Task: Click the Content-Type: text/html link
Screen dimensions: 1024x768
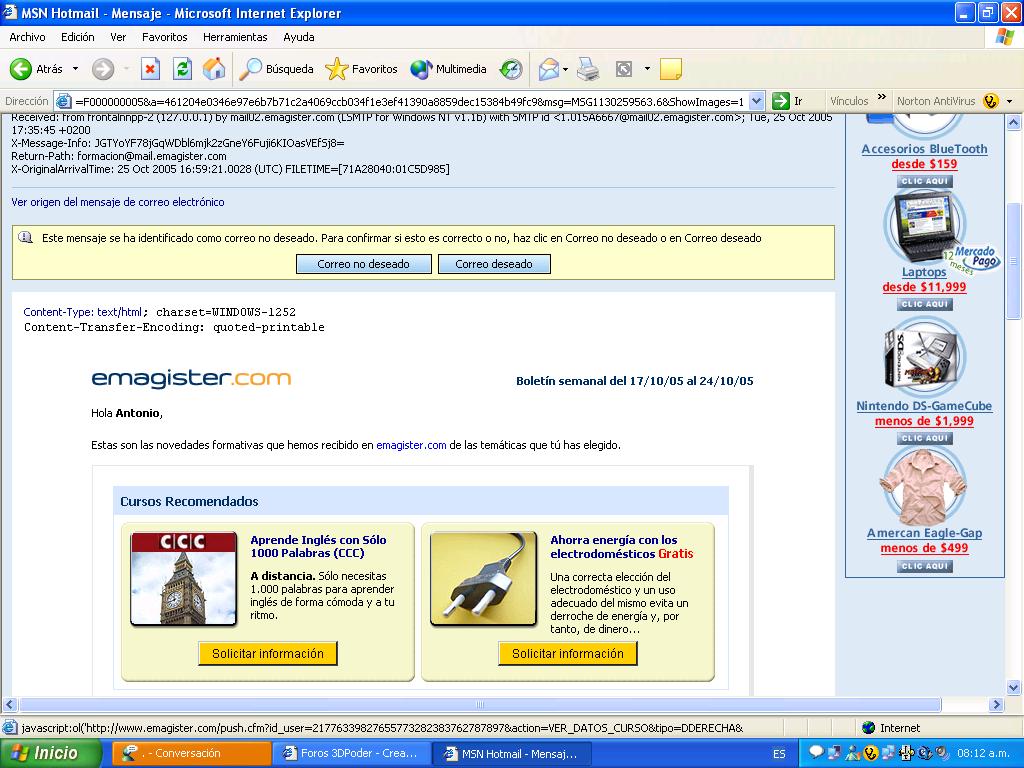Action: [83, 312]
